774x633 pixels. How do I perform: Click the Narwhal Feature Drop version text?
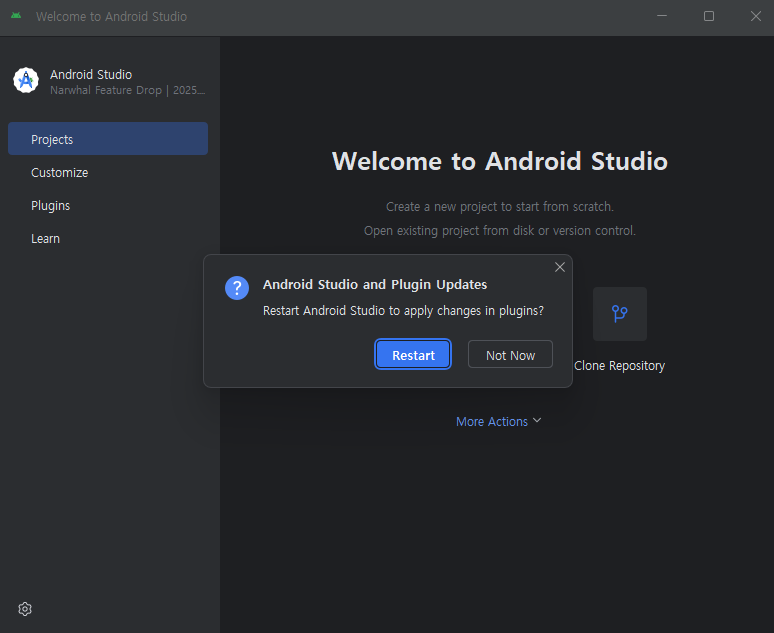[x=127, y=90]
